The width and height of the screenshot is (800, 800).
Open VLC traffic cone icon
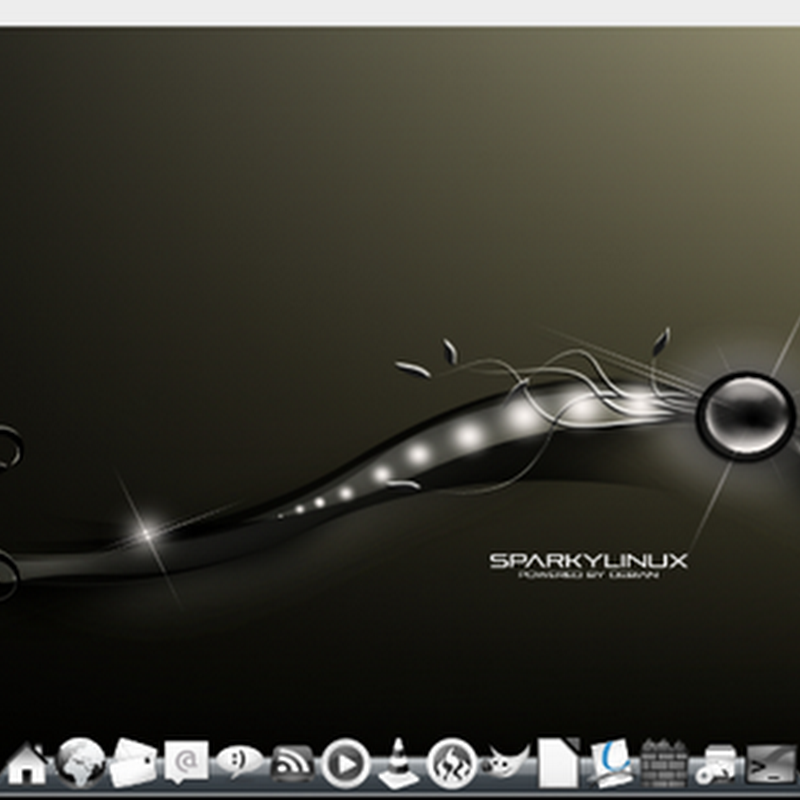398,763
